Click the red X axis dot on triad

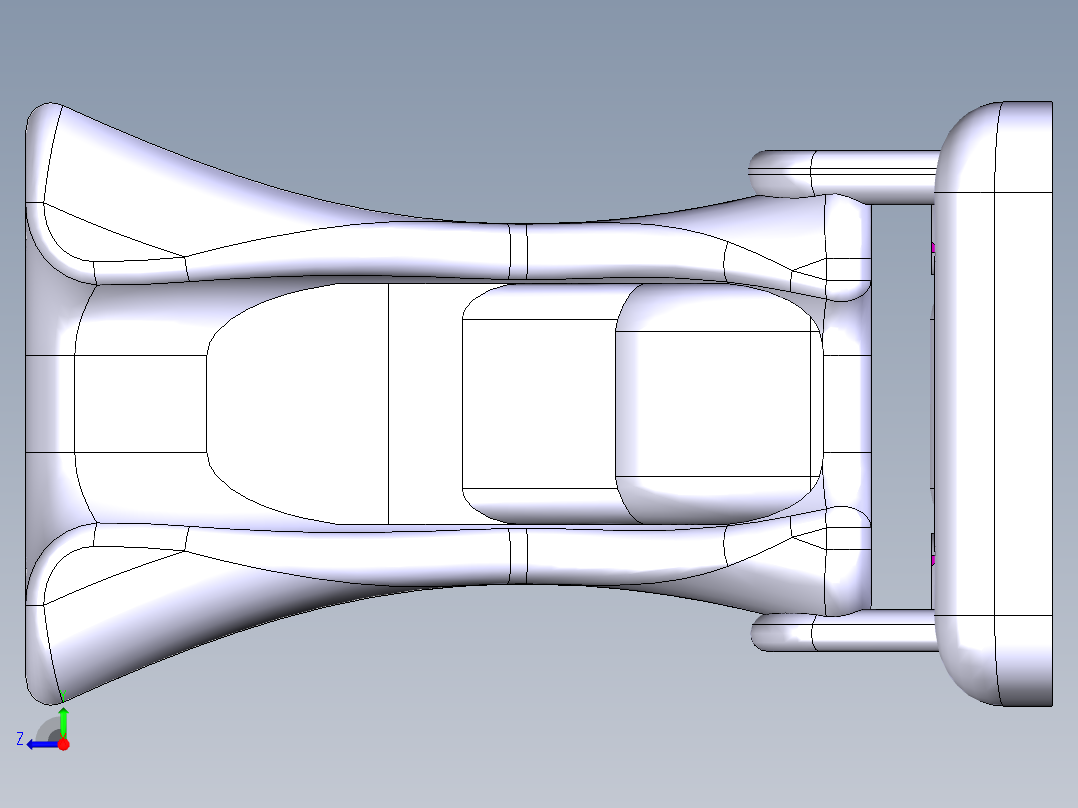pyautogui.click(x=63, y=744)
